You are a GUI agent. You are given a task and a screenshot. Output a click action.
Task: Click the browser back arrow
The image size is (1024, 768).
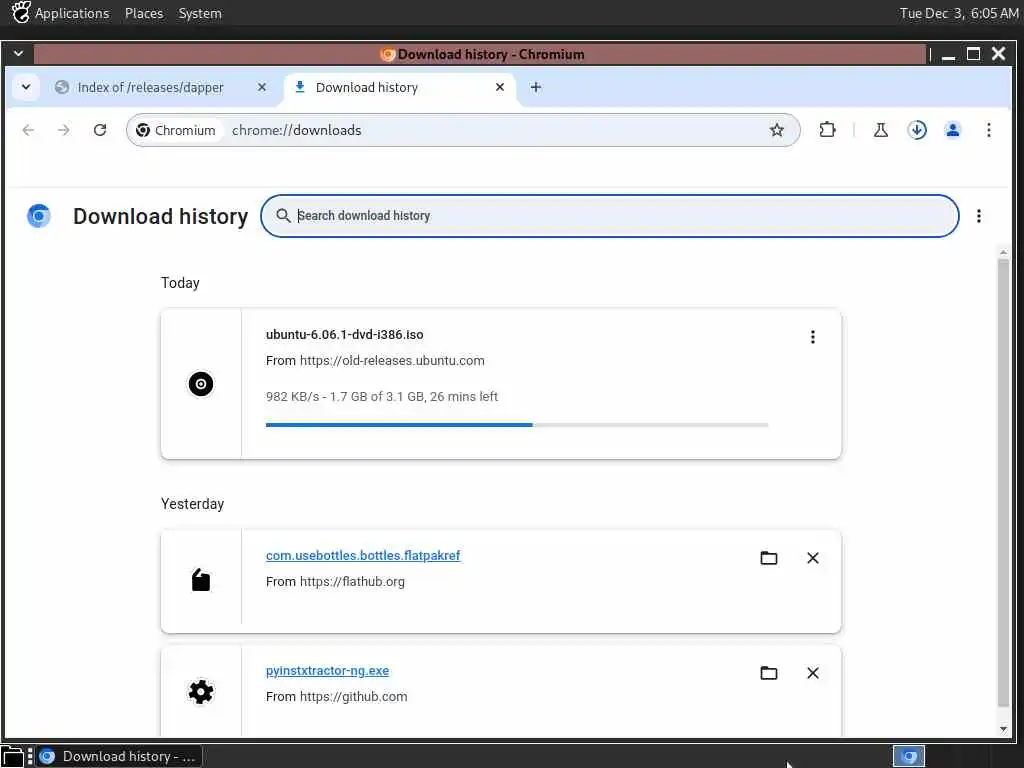[28, 130]
